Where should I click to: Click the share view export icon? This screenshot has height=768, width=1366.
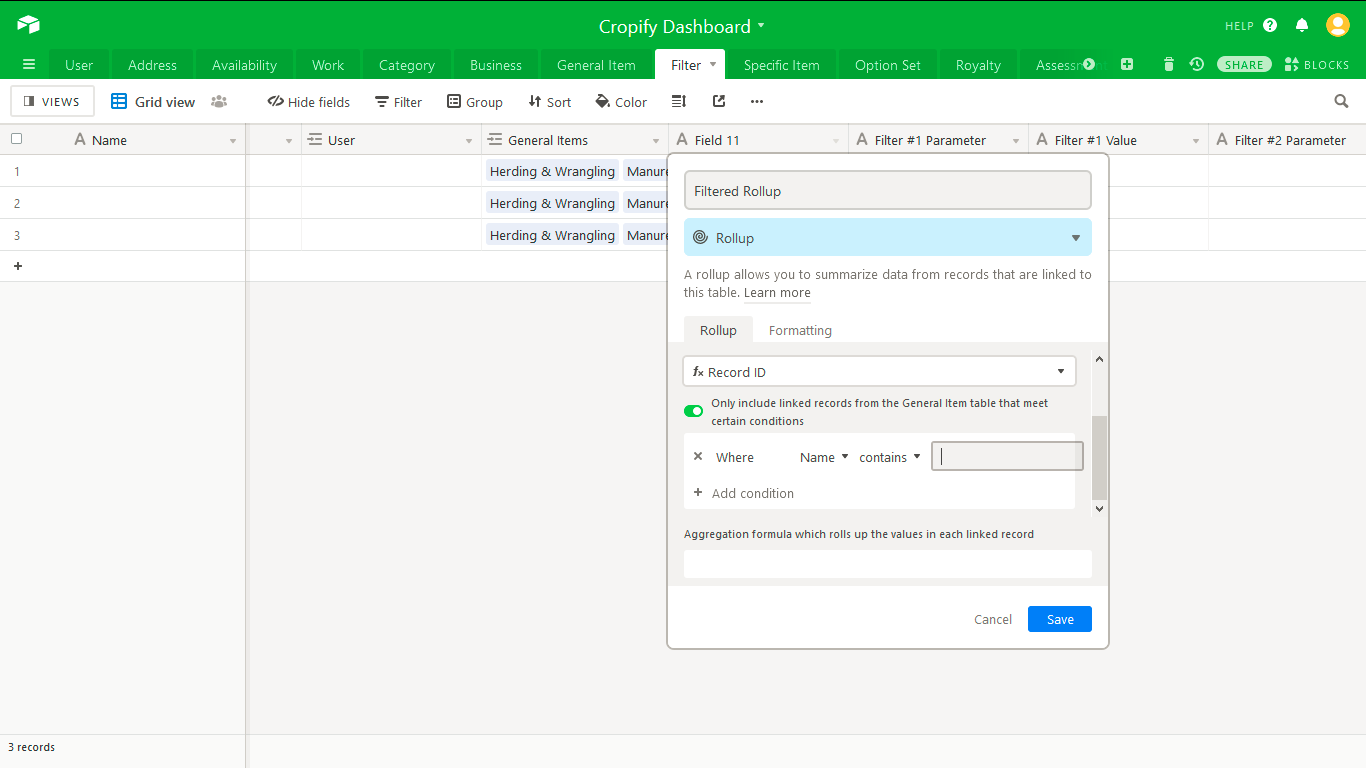[719, 102]
